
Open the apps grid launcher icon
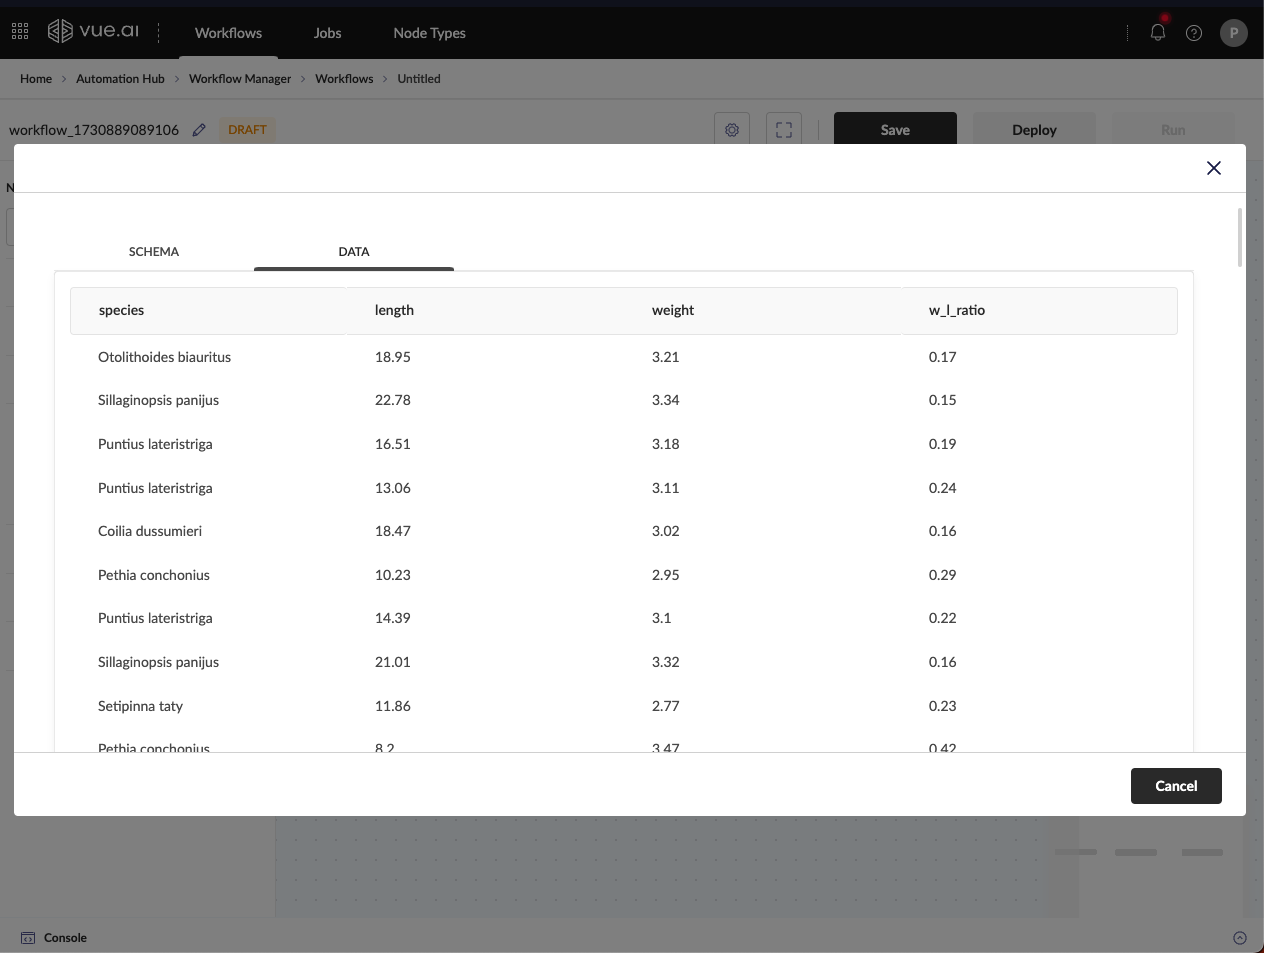click(20, 32)
